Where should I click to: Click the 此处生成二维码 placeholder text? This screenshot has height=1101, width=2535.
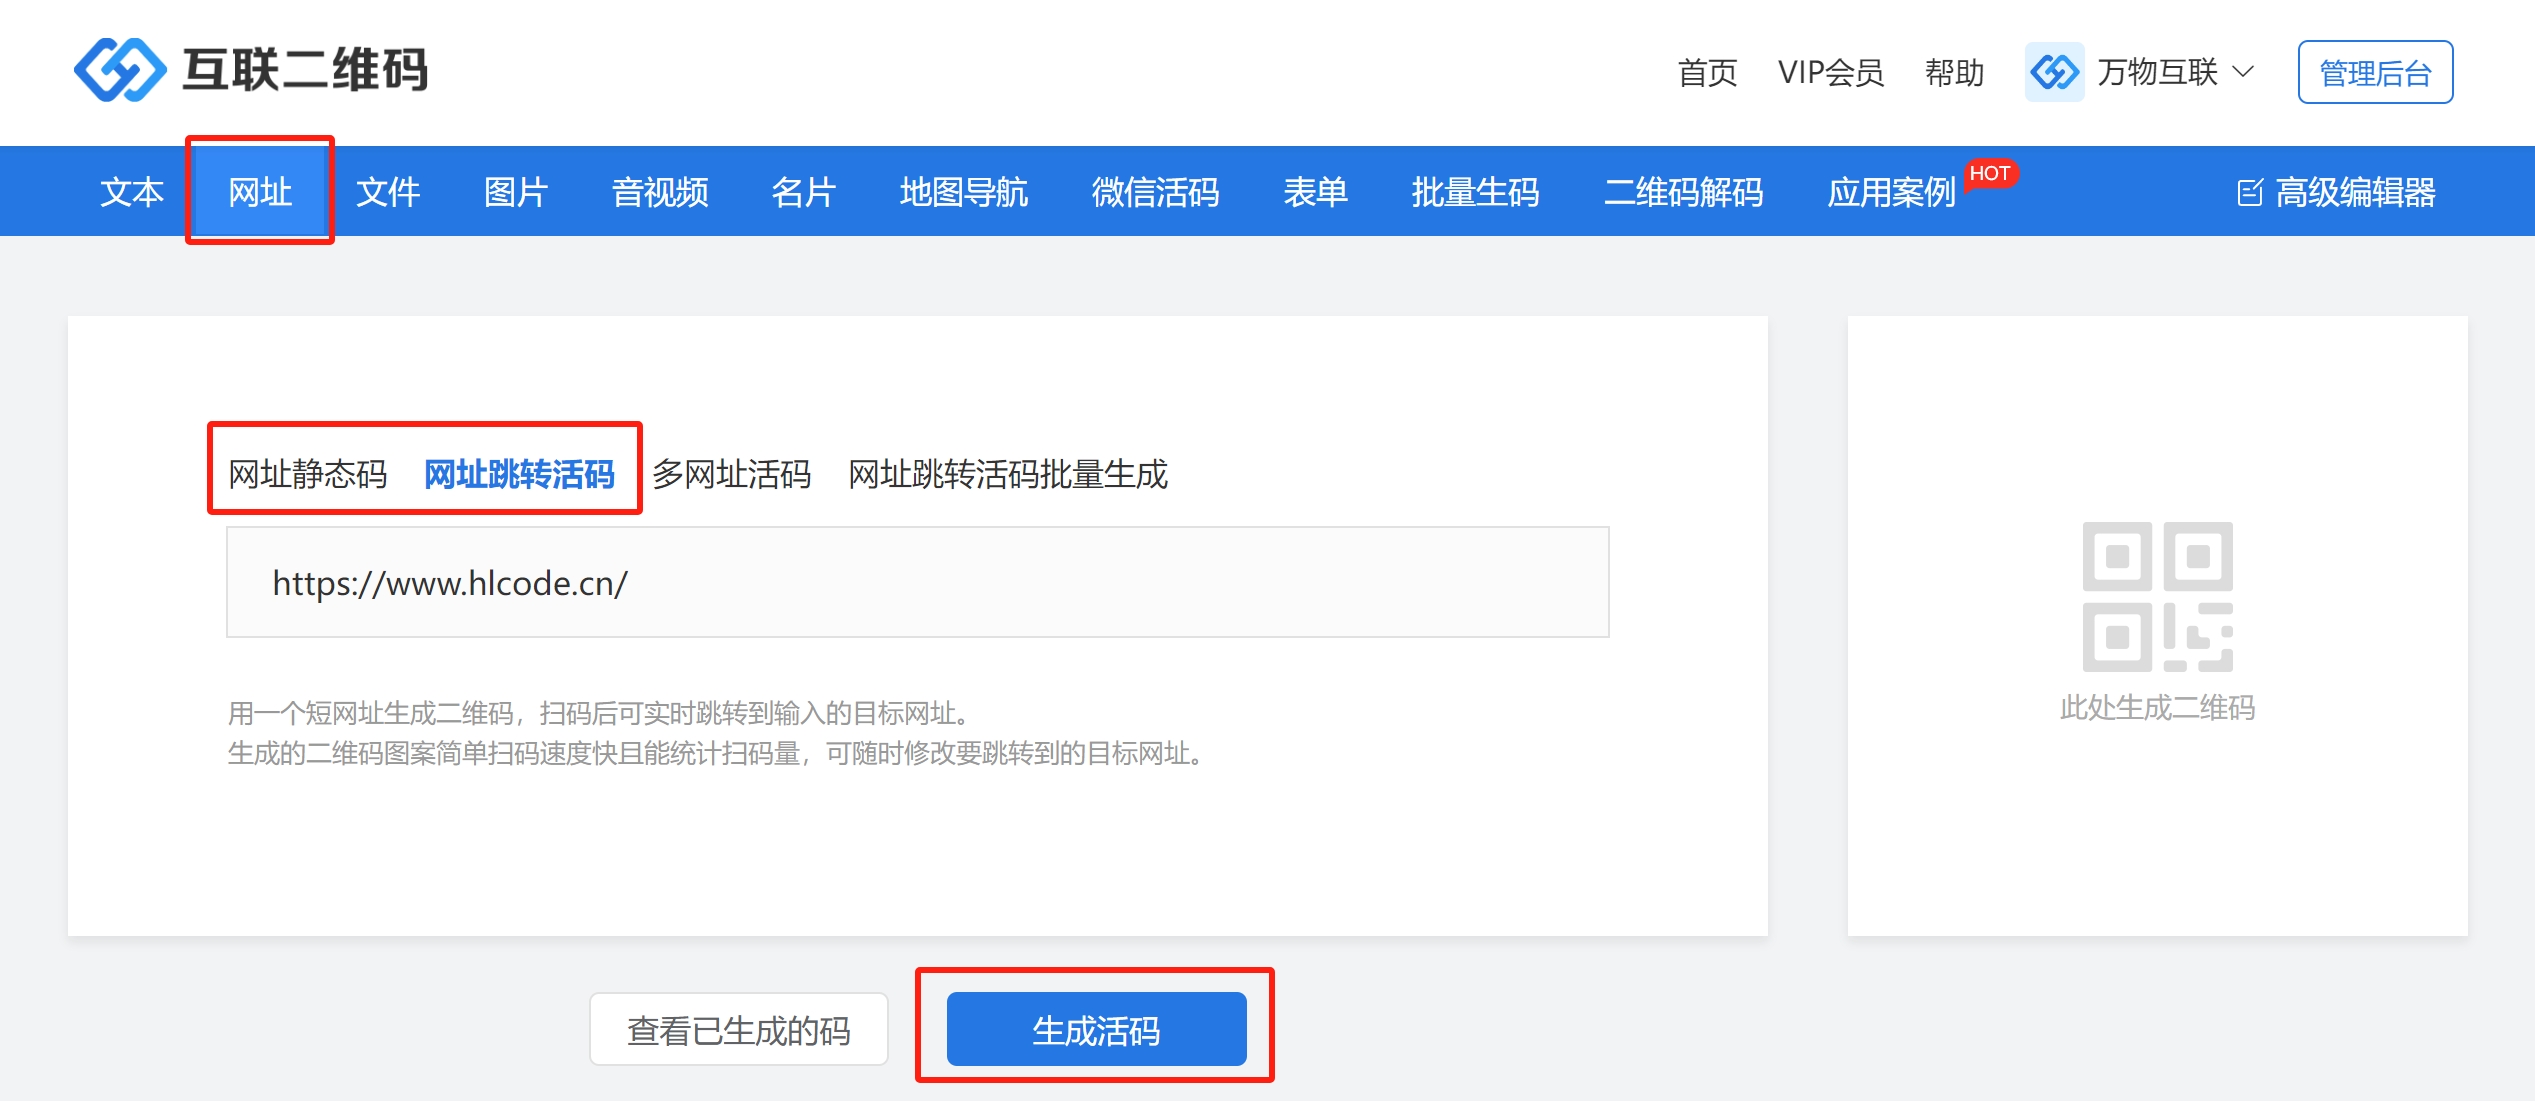point(2157,708)
